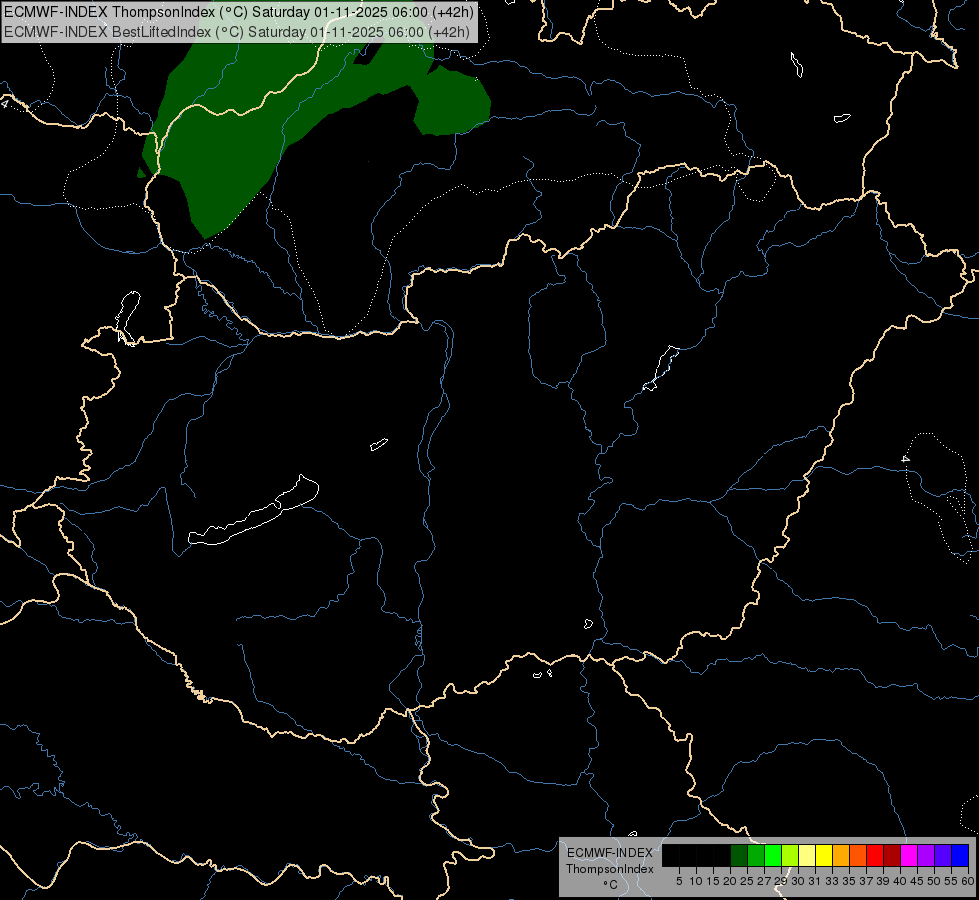Click the legend scale value '30'
This screenshot has height=900, width=979.
(798, 881)
